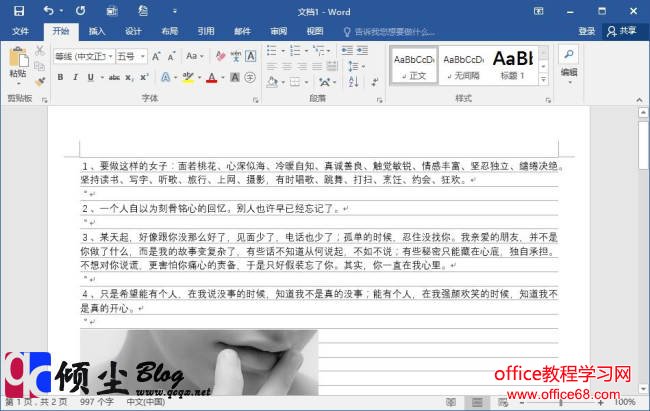The image size is (650, 411).
Task: Toggle subscript formatting
Action: 129,77
